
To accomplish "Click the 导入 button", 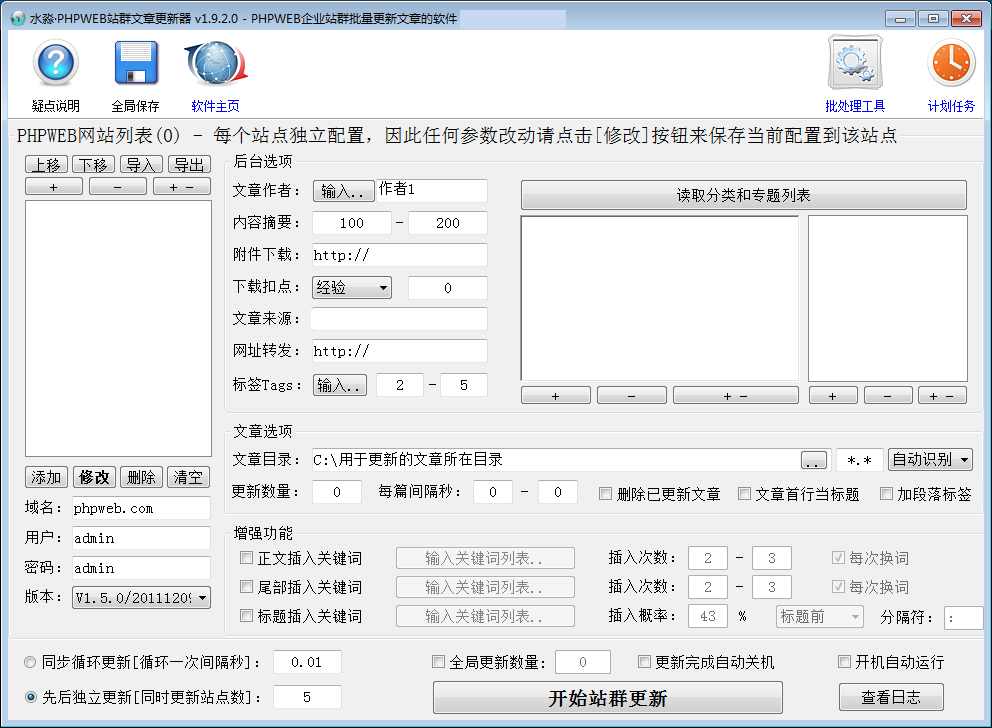I will [141, 164].
